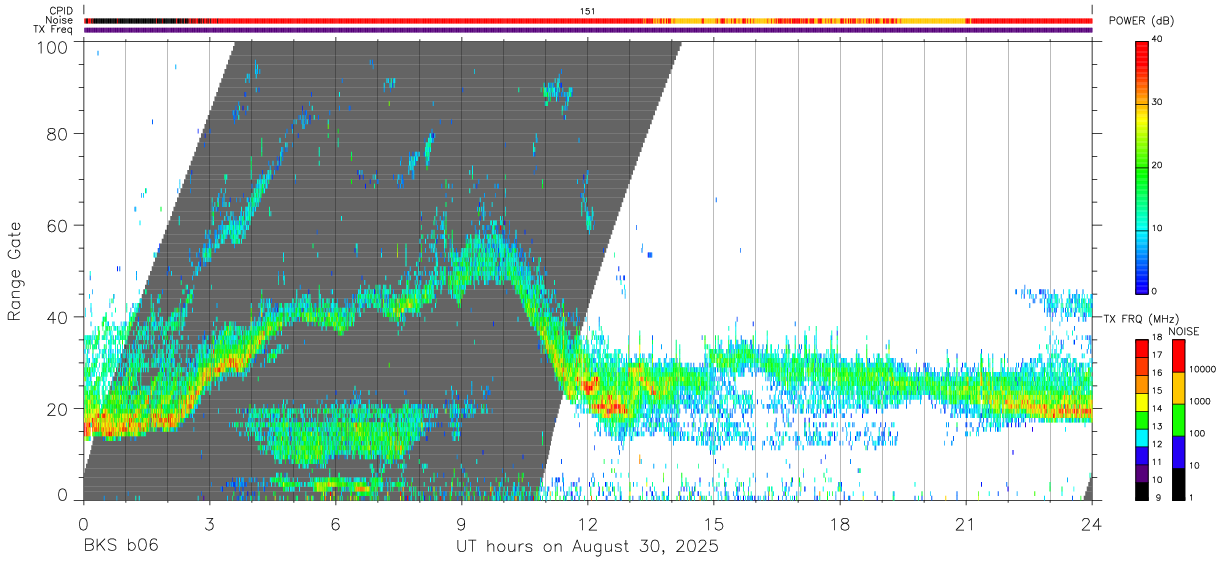Click the Noise row label
Viewport: 1228px width, 567px height.
point(59,20)
